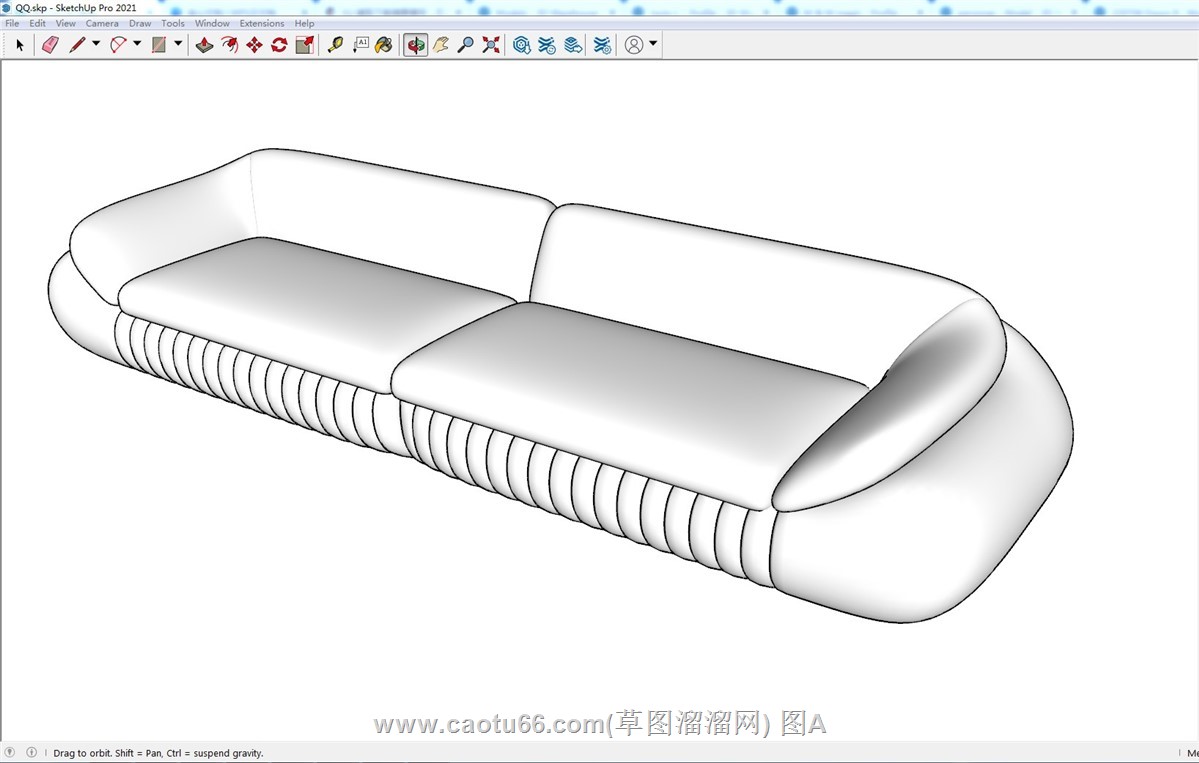The height and width of the screenshot is (763, 1199).
Task: Open the Camera menu
Action: (102, 23)
